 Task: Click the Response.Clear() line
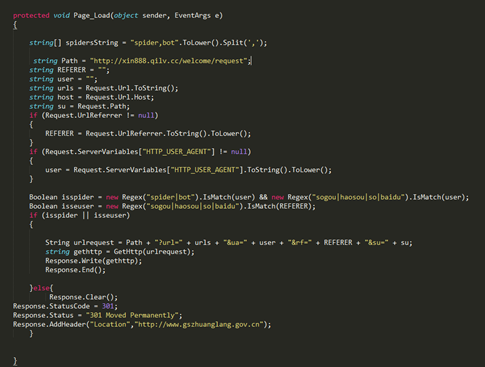(83, 297)
